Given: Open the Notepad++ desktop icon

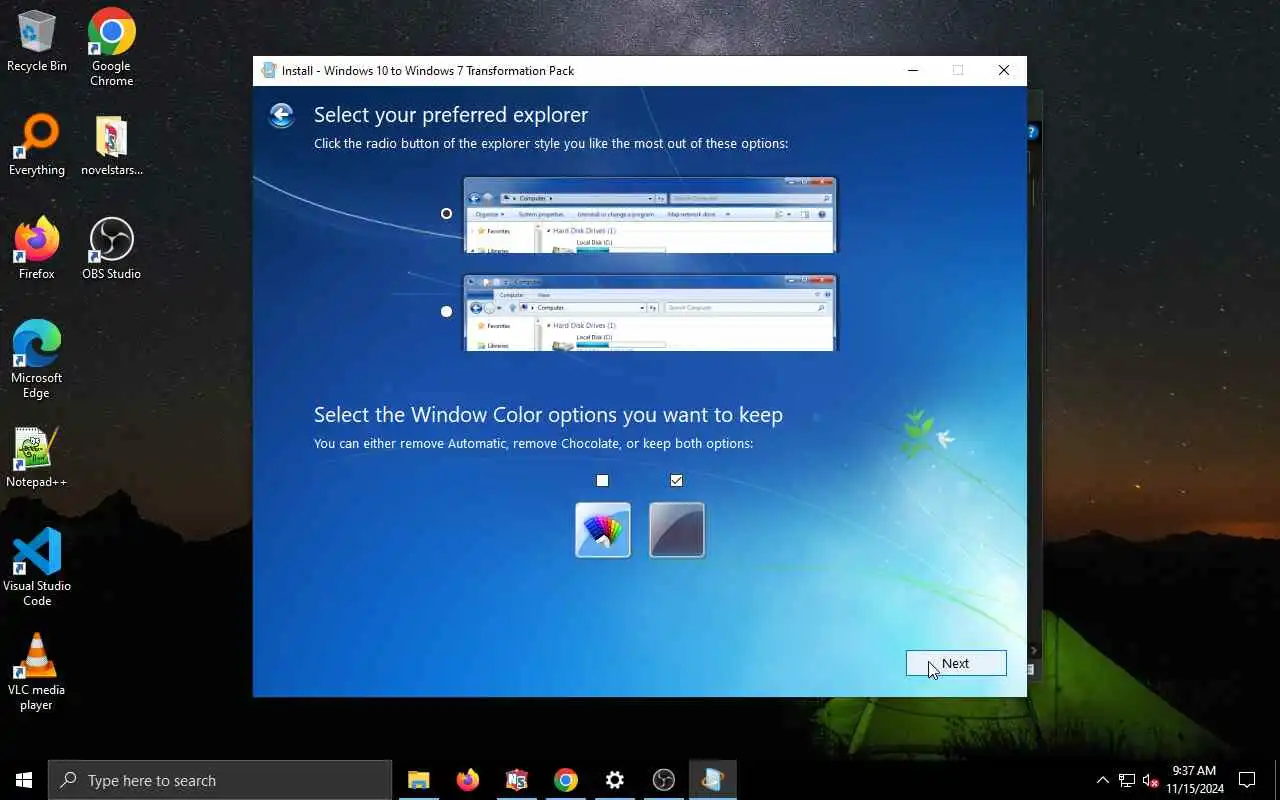Looking at the screenshot, I should 37,458.
